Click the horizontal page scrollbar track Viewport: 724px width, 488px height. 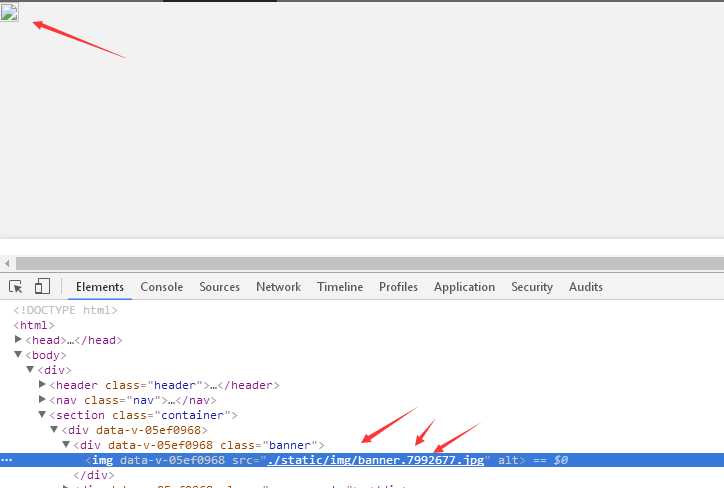pos(369,264)
